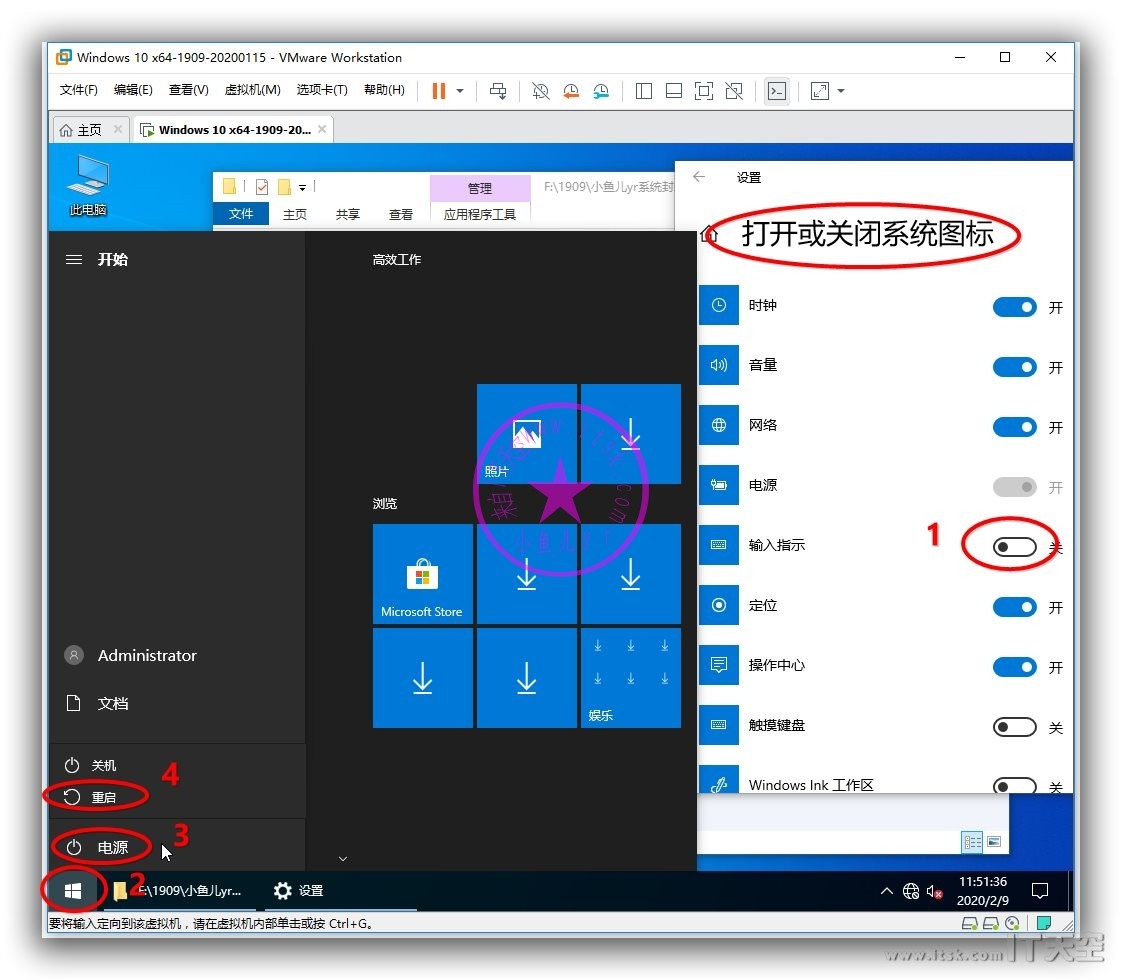Open the 娱乐 tile group folder
1122x980 pixels.
630,677
